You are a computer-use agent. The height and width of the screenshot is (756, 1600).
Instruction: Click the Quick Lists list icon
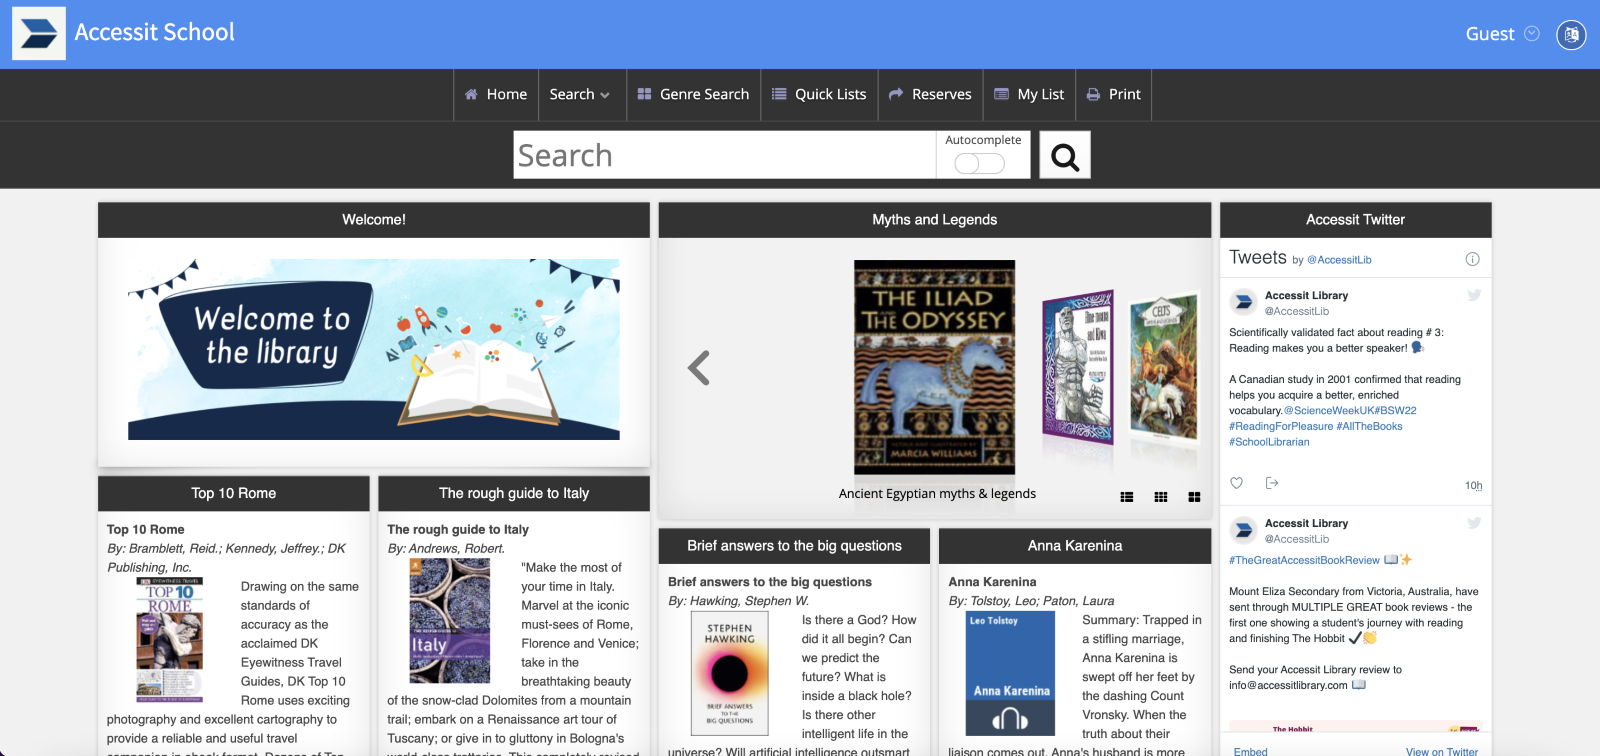point(779,94)
